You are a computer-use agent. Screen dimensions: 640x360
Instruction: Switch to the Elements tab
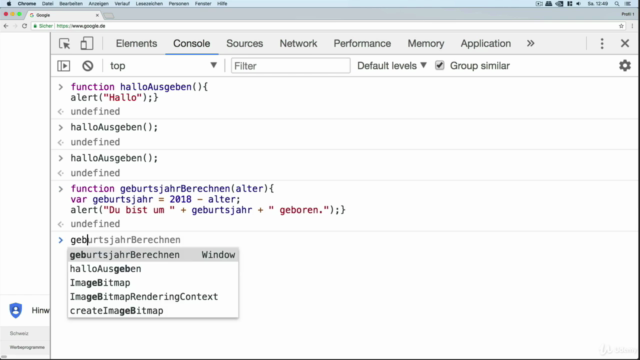tap(136, 43)
